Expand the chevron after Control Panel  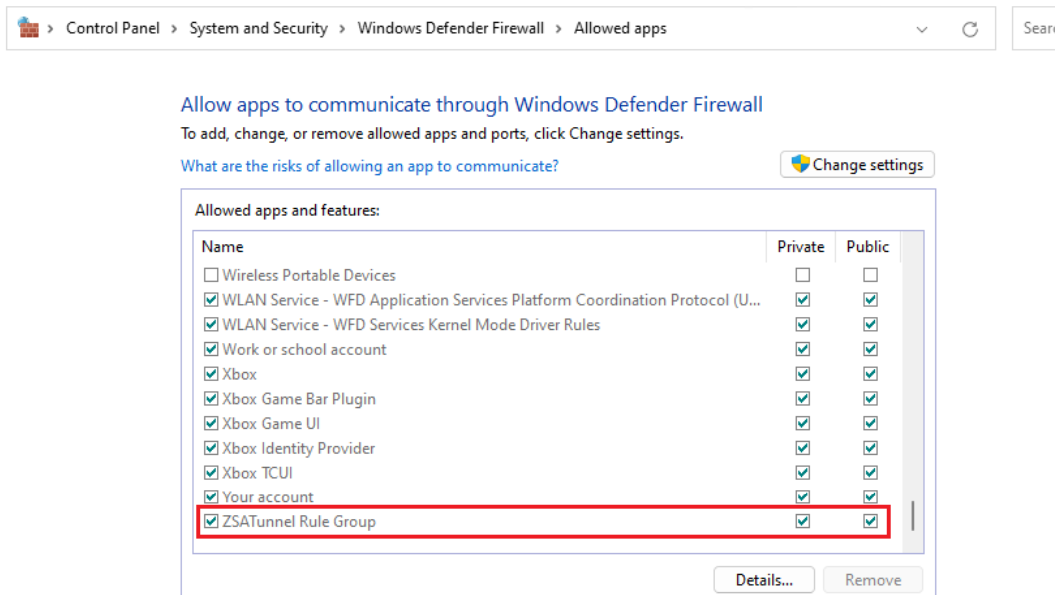tap(174, 29)
